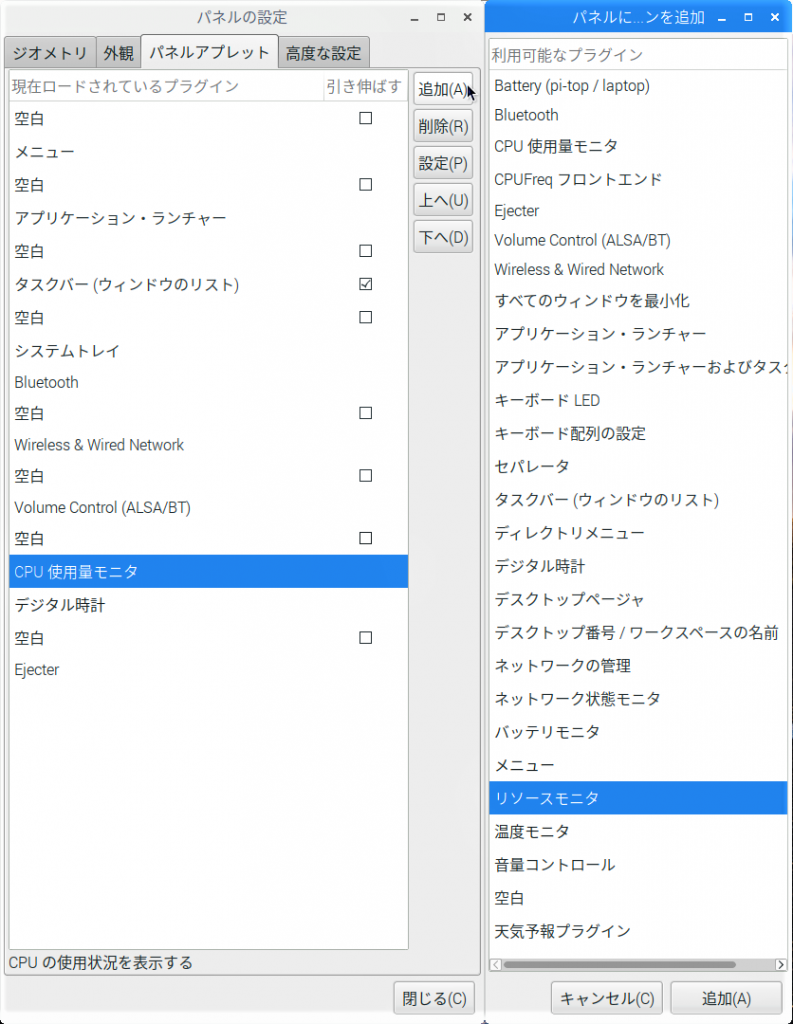
Task: Open the 外観 tab
Action: tap(118, 53)
